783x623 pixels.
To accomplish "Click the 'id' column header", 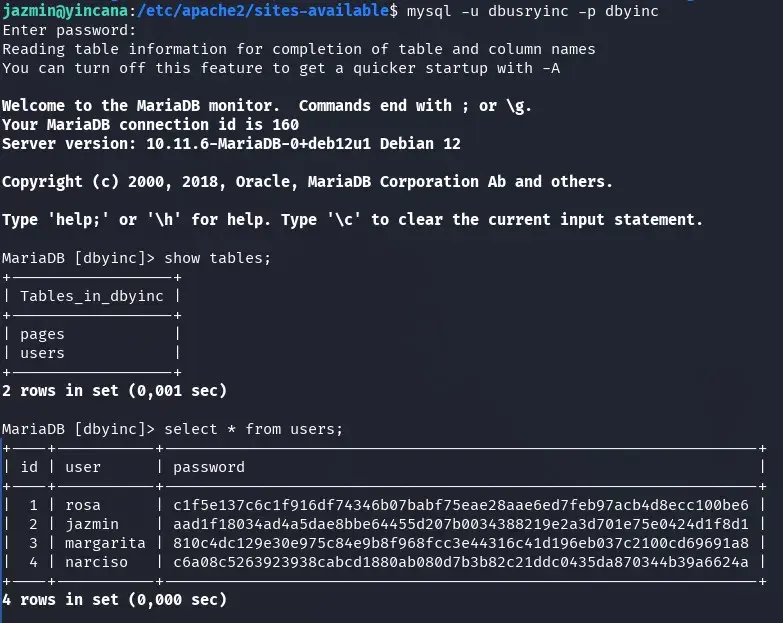I will click(29, 467).
